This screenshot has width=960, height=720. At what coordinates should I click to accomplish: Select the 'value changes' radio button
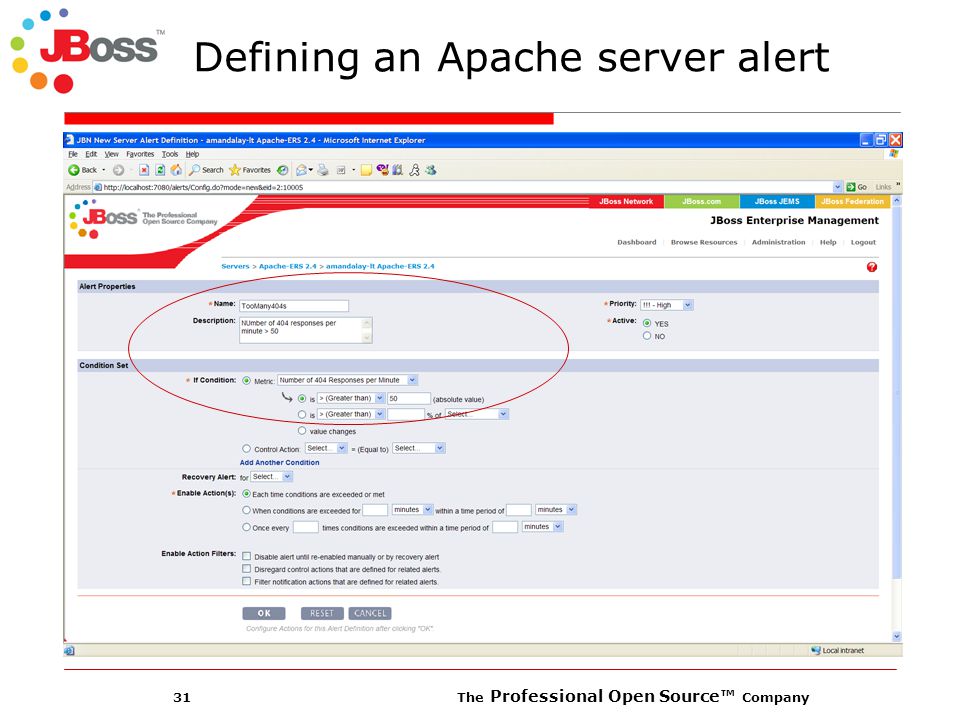click(x=302, y=431)
